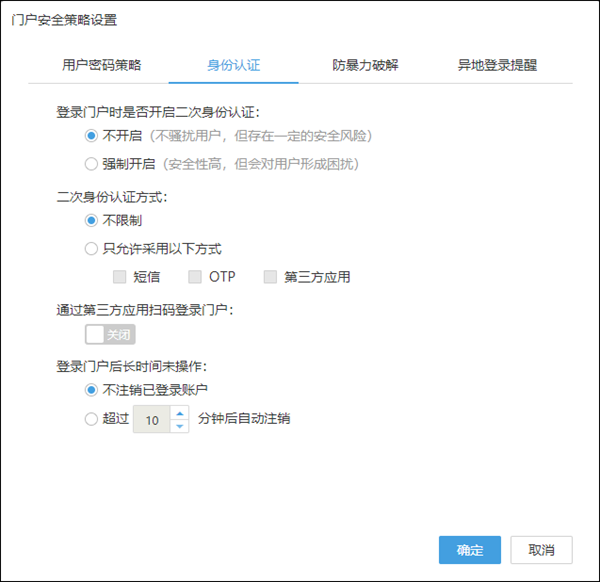Decrease minutes with the down arrow
Viewport: 600px width, 582px height.
(179, 427)
